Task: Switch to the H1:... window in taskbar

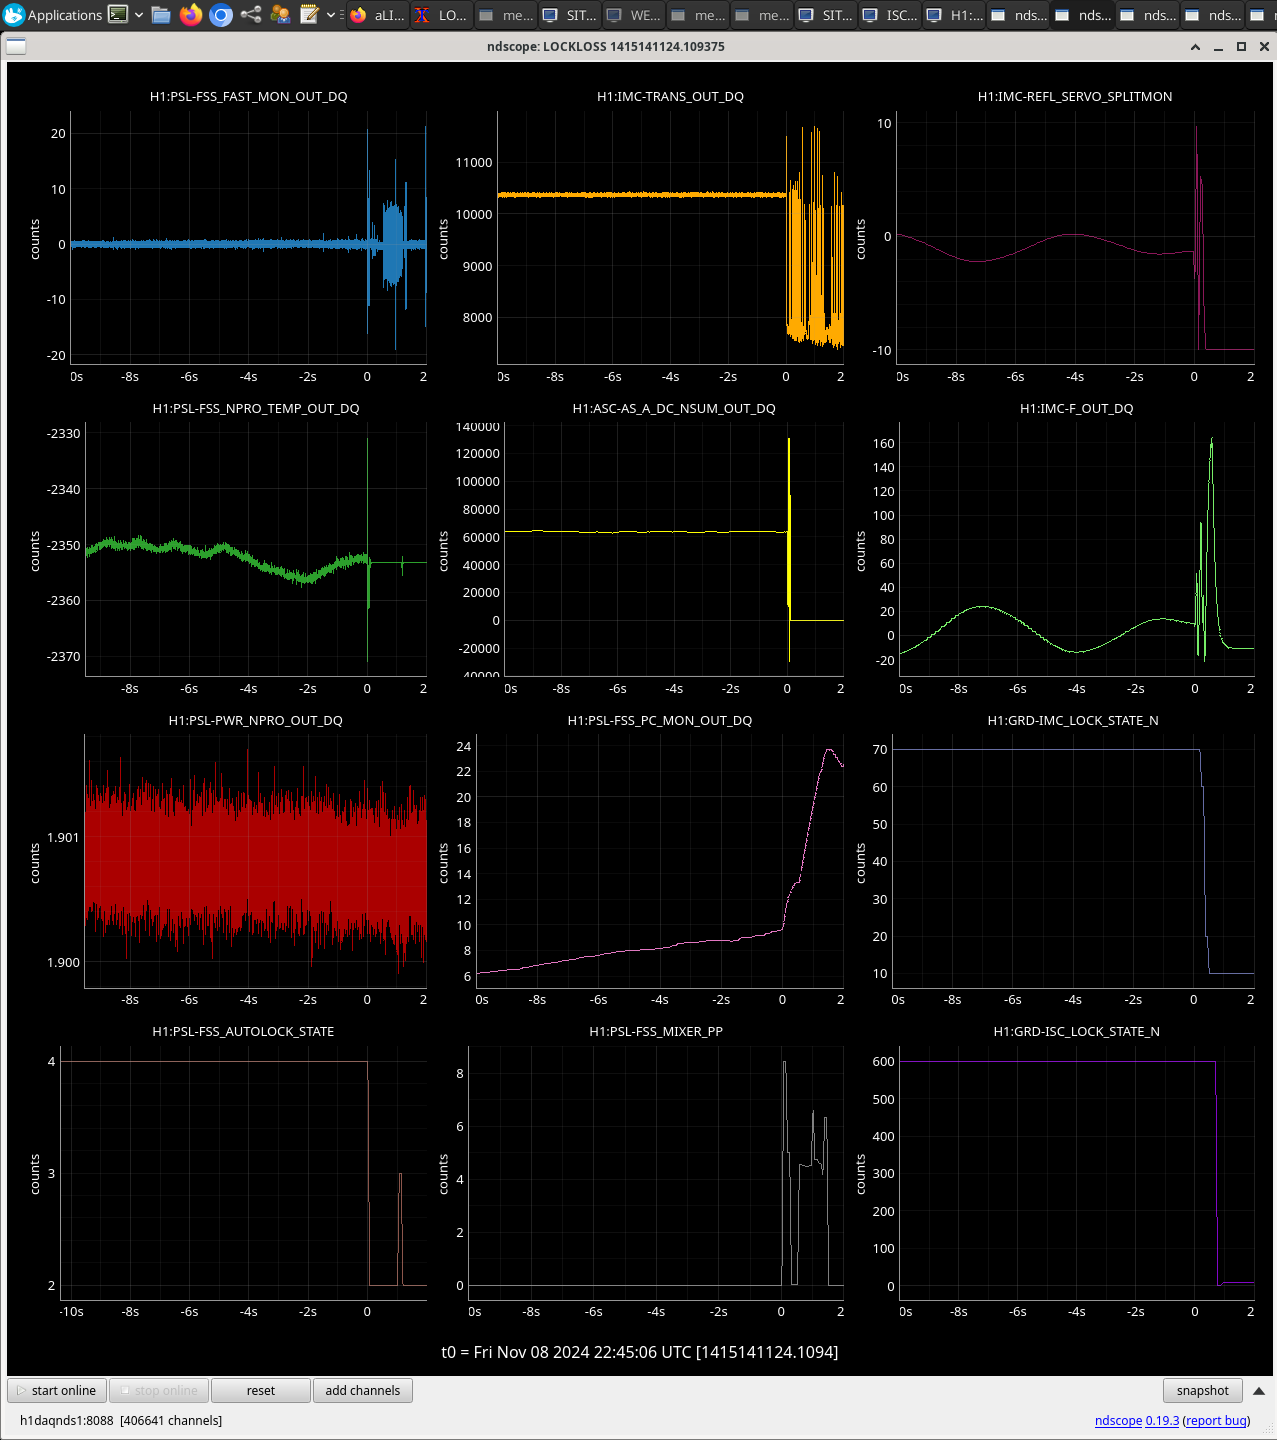Action: pyautogui.click(x=953, y=15)
